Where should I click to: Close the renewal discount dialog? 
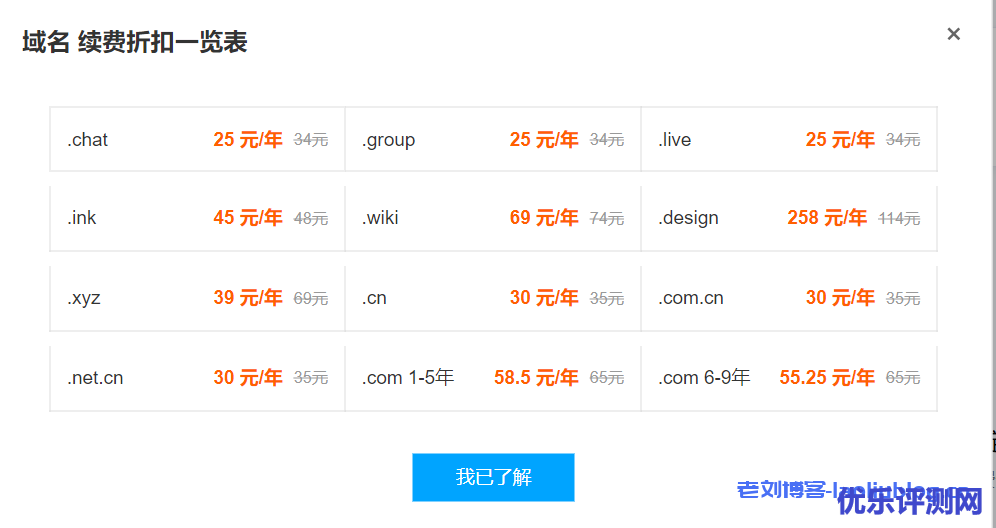(x=953, y=34)
